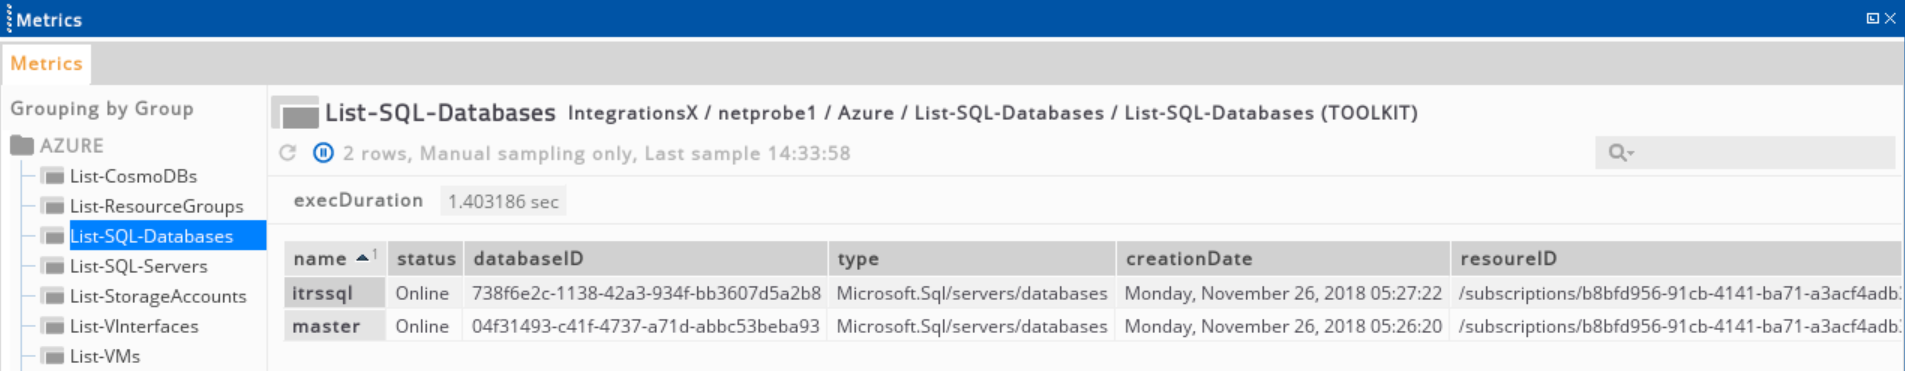The image size is (1905, 371).
Task: Sort by the resoureID column header
Action: coord(1677,259)
